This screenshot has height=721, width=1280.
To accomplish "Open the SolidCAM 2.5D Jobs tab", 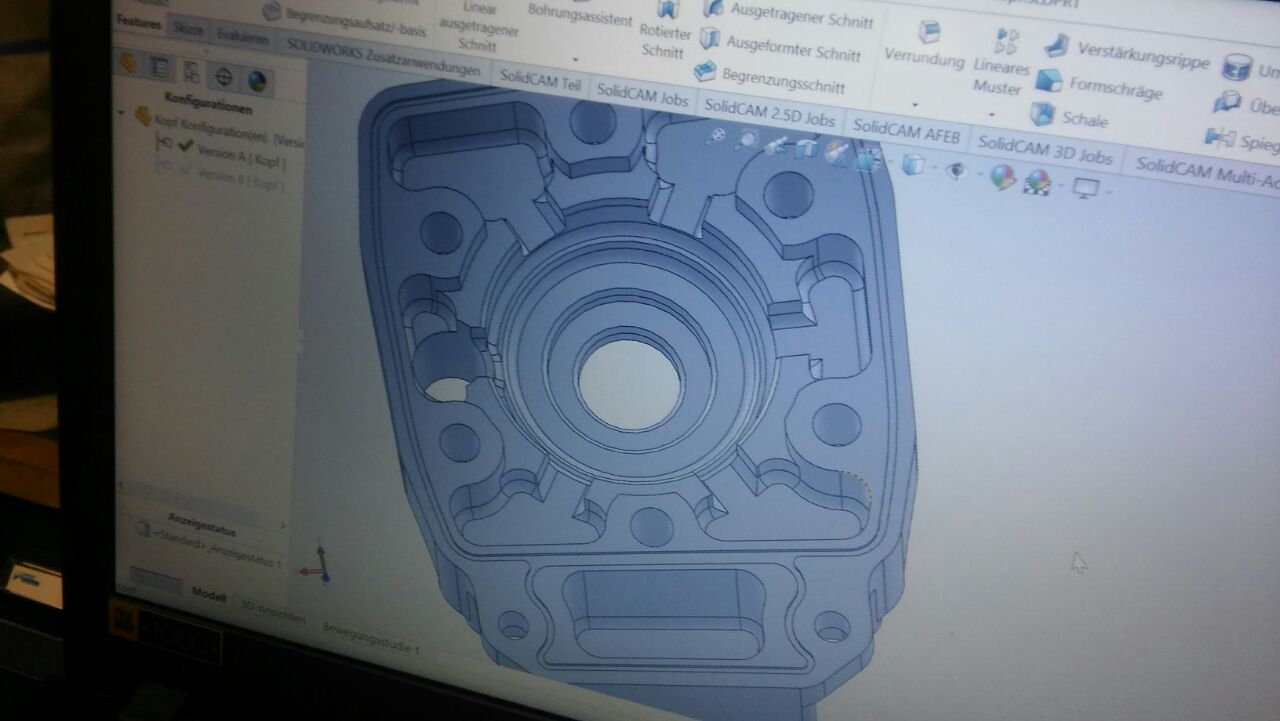I will [x=769, y=112].
